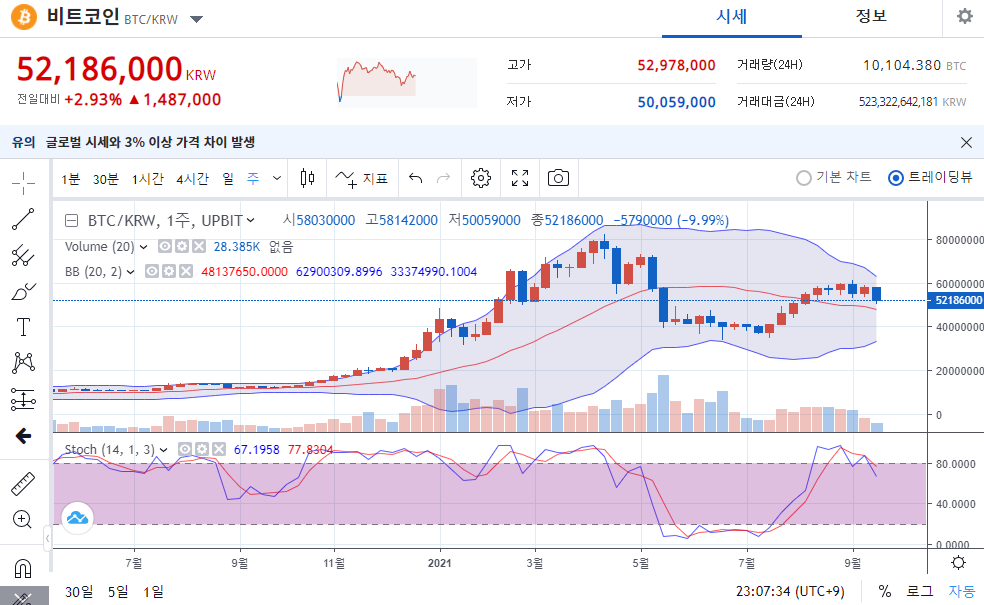This screenshot has height=605, width=984.
Task: Set date range to 1일
Action: (x=153, y=592)
